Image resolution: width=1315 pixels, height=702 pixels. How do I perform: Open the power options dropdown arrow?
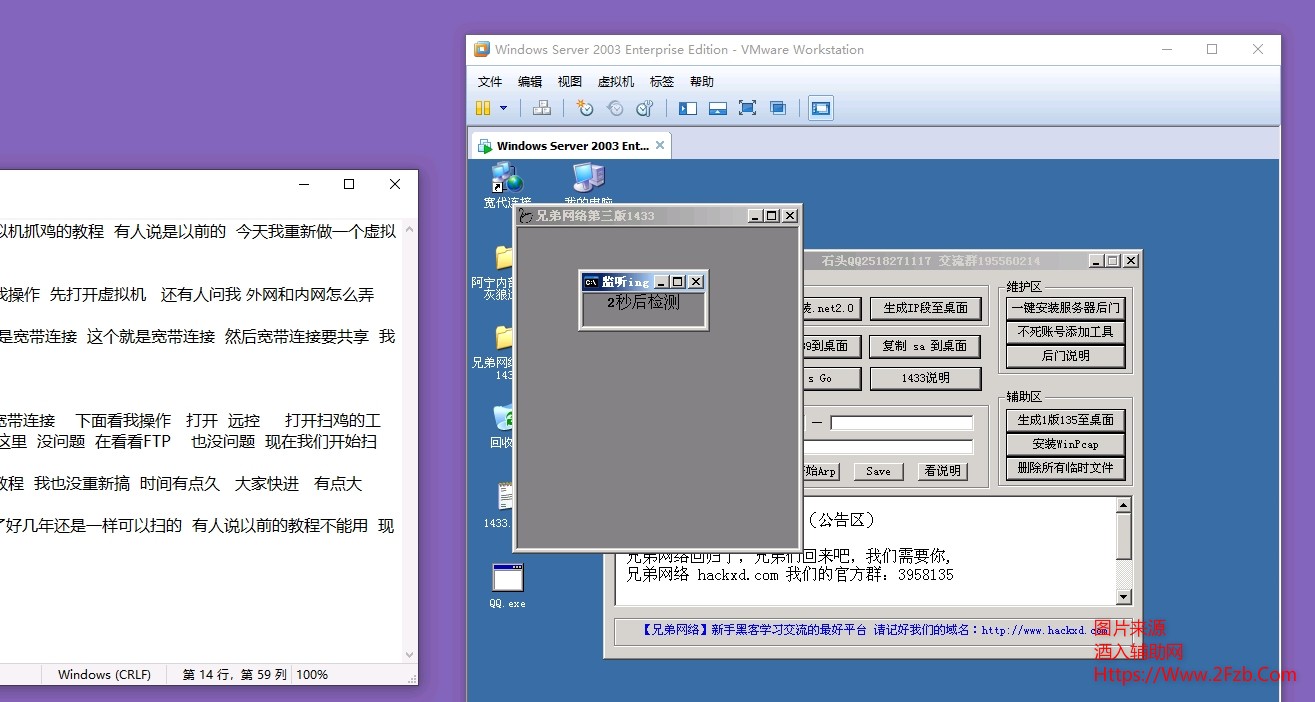[x=503, y=108]
